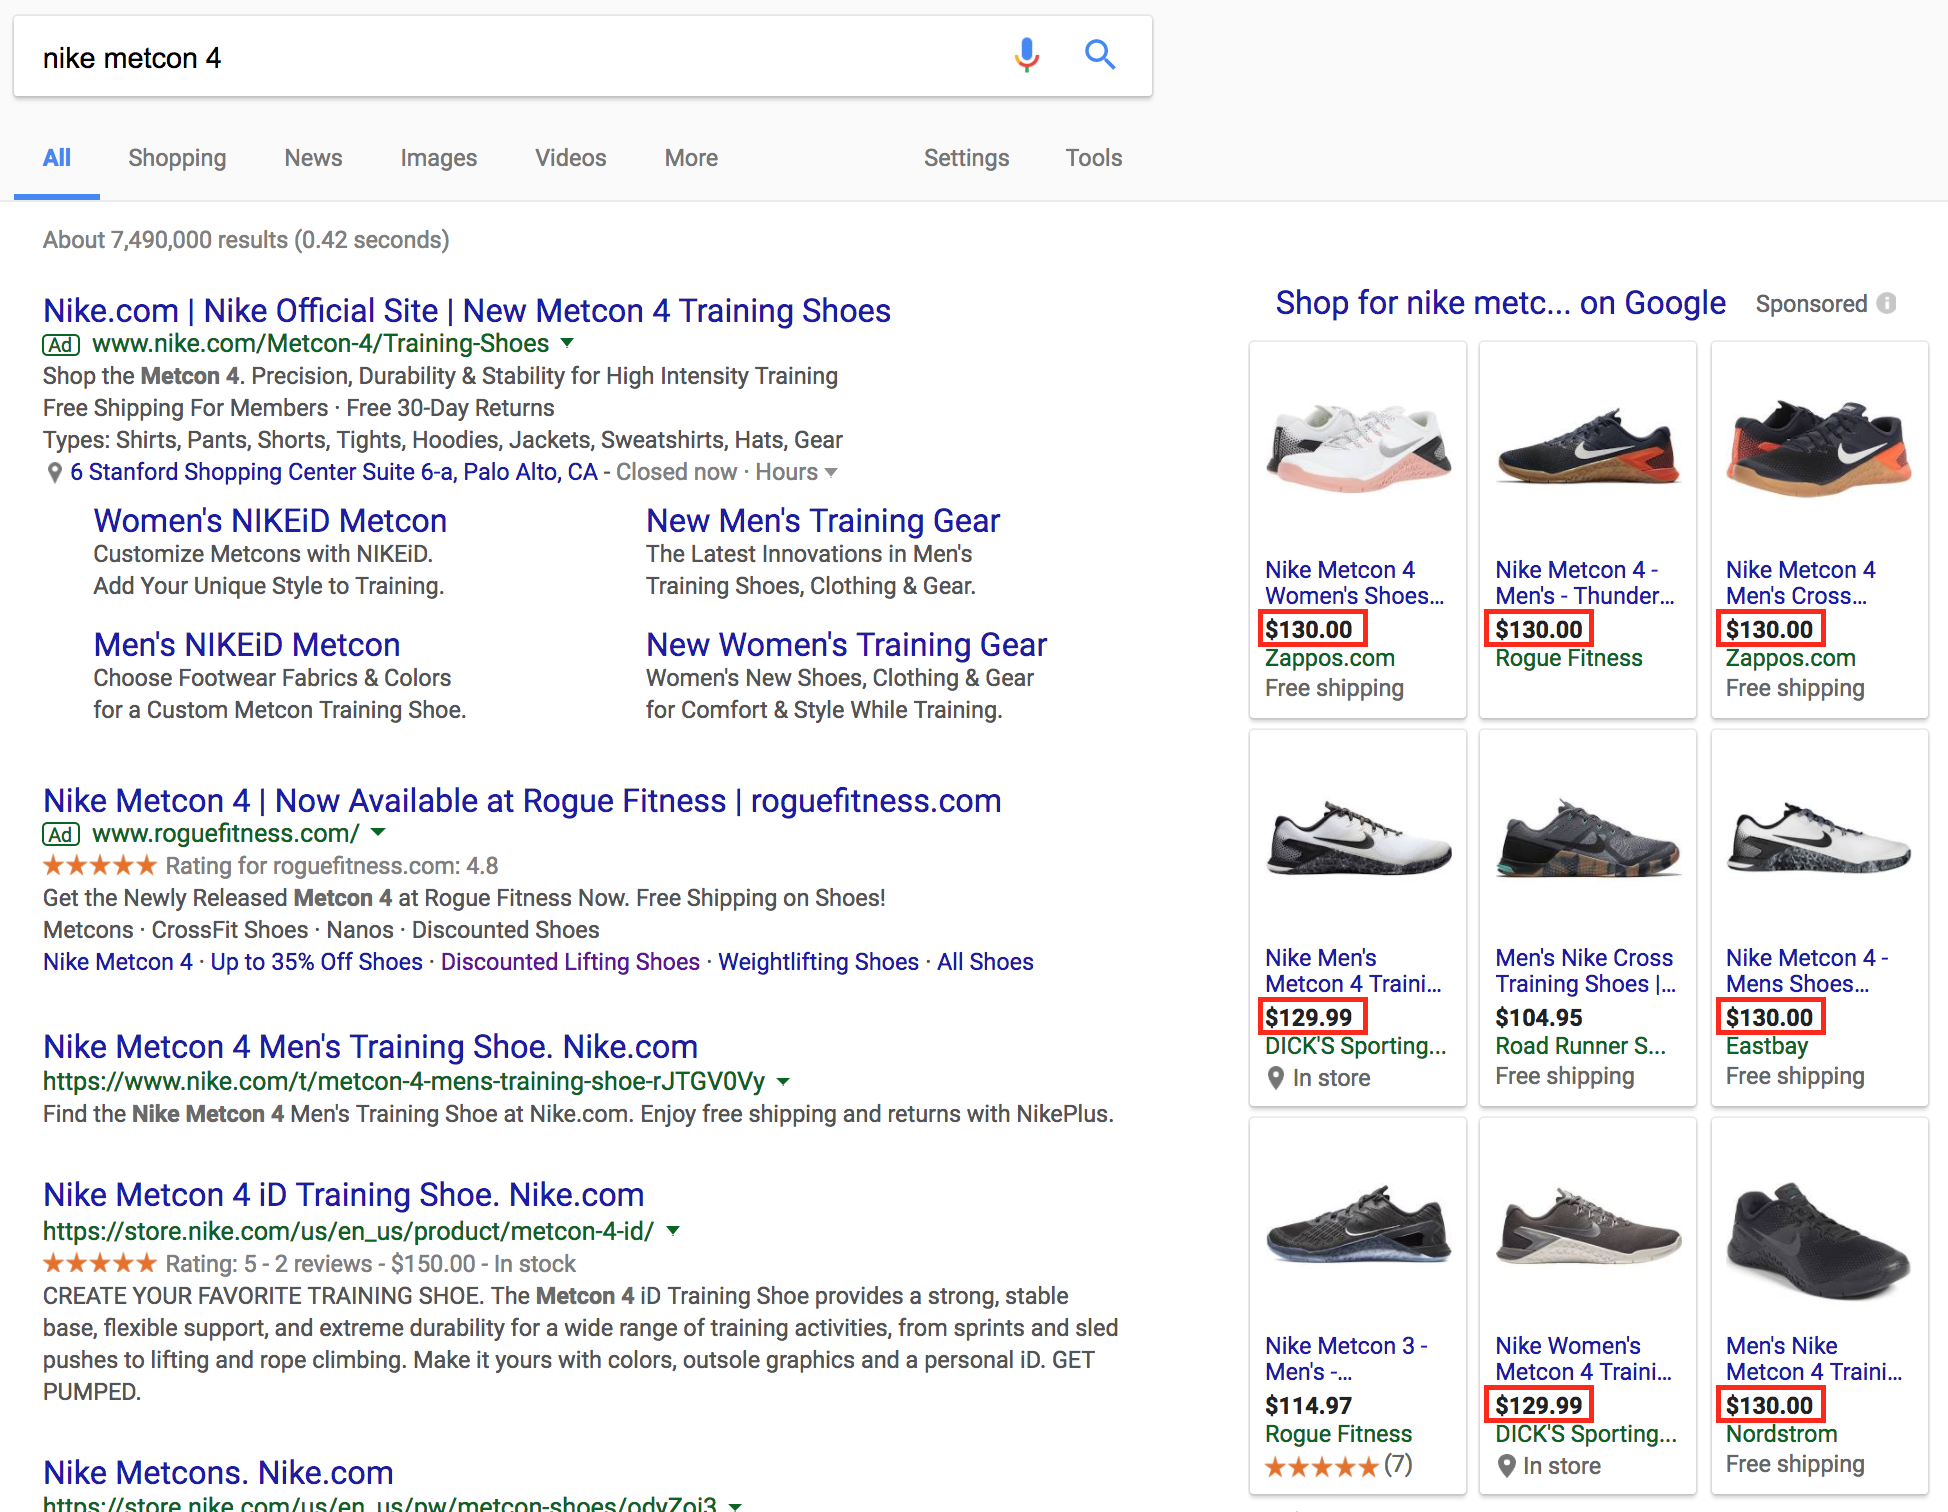Click the Ad badge for roguefitness.com
1948x1512 pixels.
point(61,834)
